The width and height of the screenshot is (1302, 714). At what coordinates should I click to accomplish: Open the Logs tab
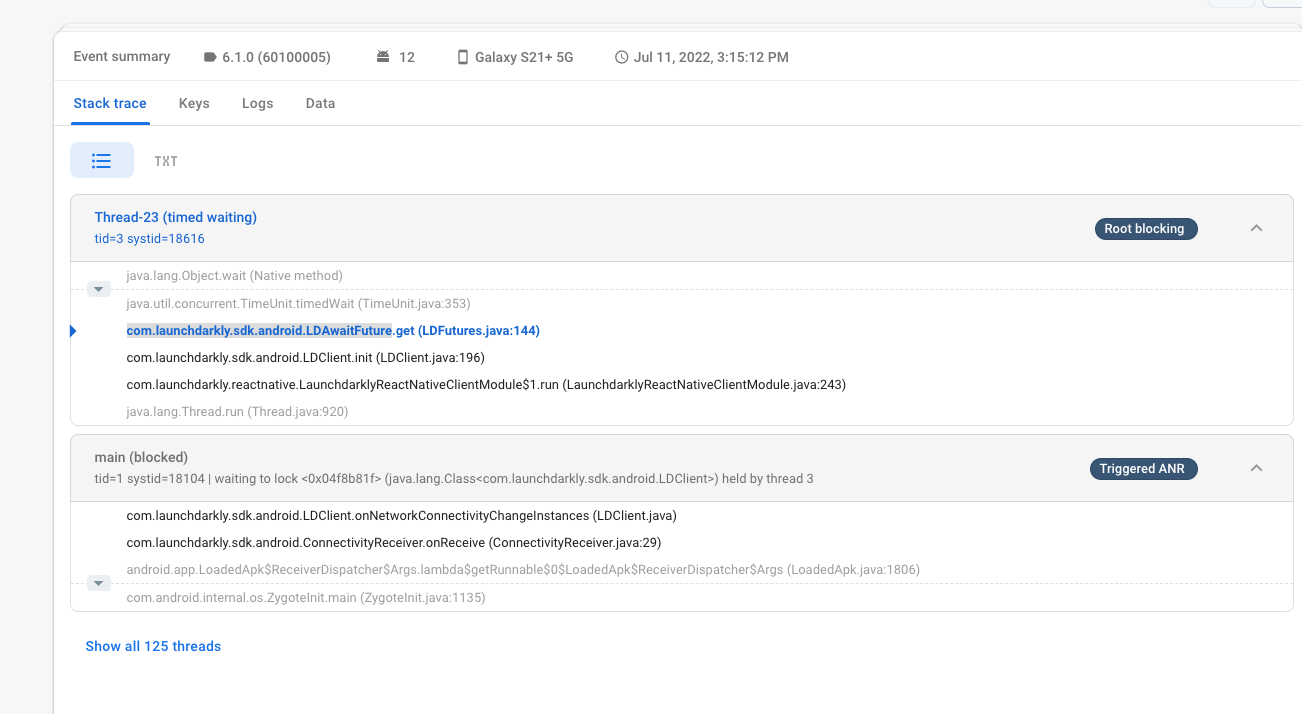257,103
